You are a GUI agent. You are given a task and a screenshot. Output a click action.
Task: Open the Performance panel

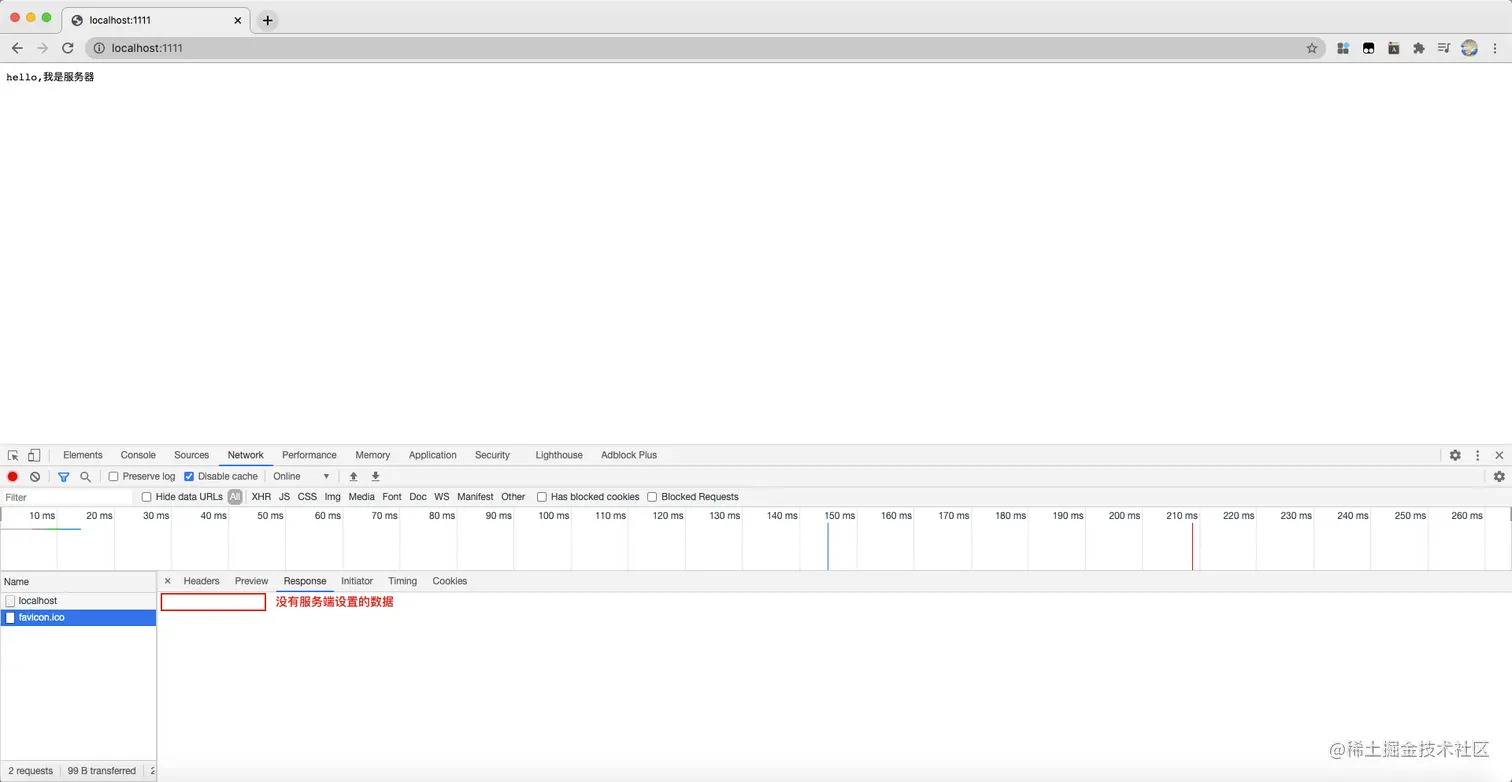pos(309,455)
